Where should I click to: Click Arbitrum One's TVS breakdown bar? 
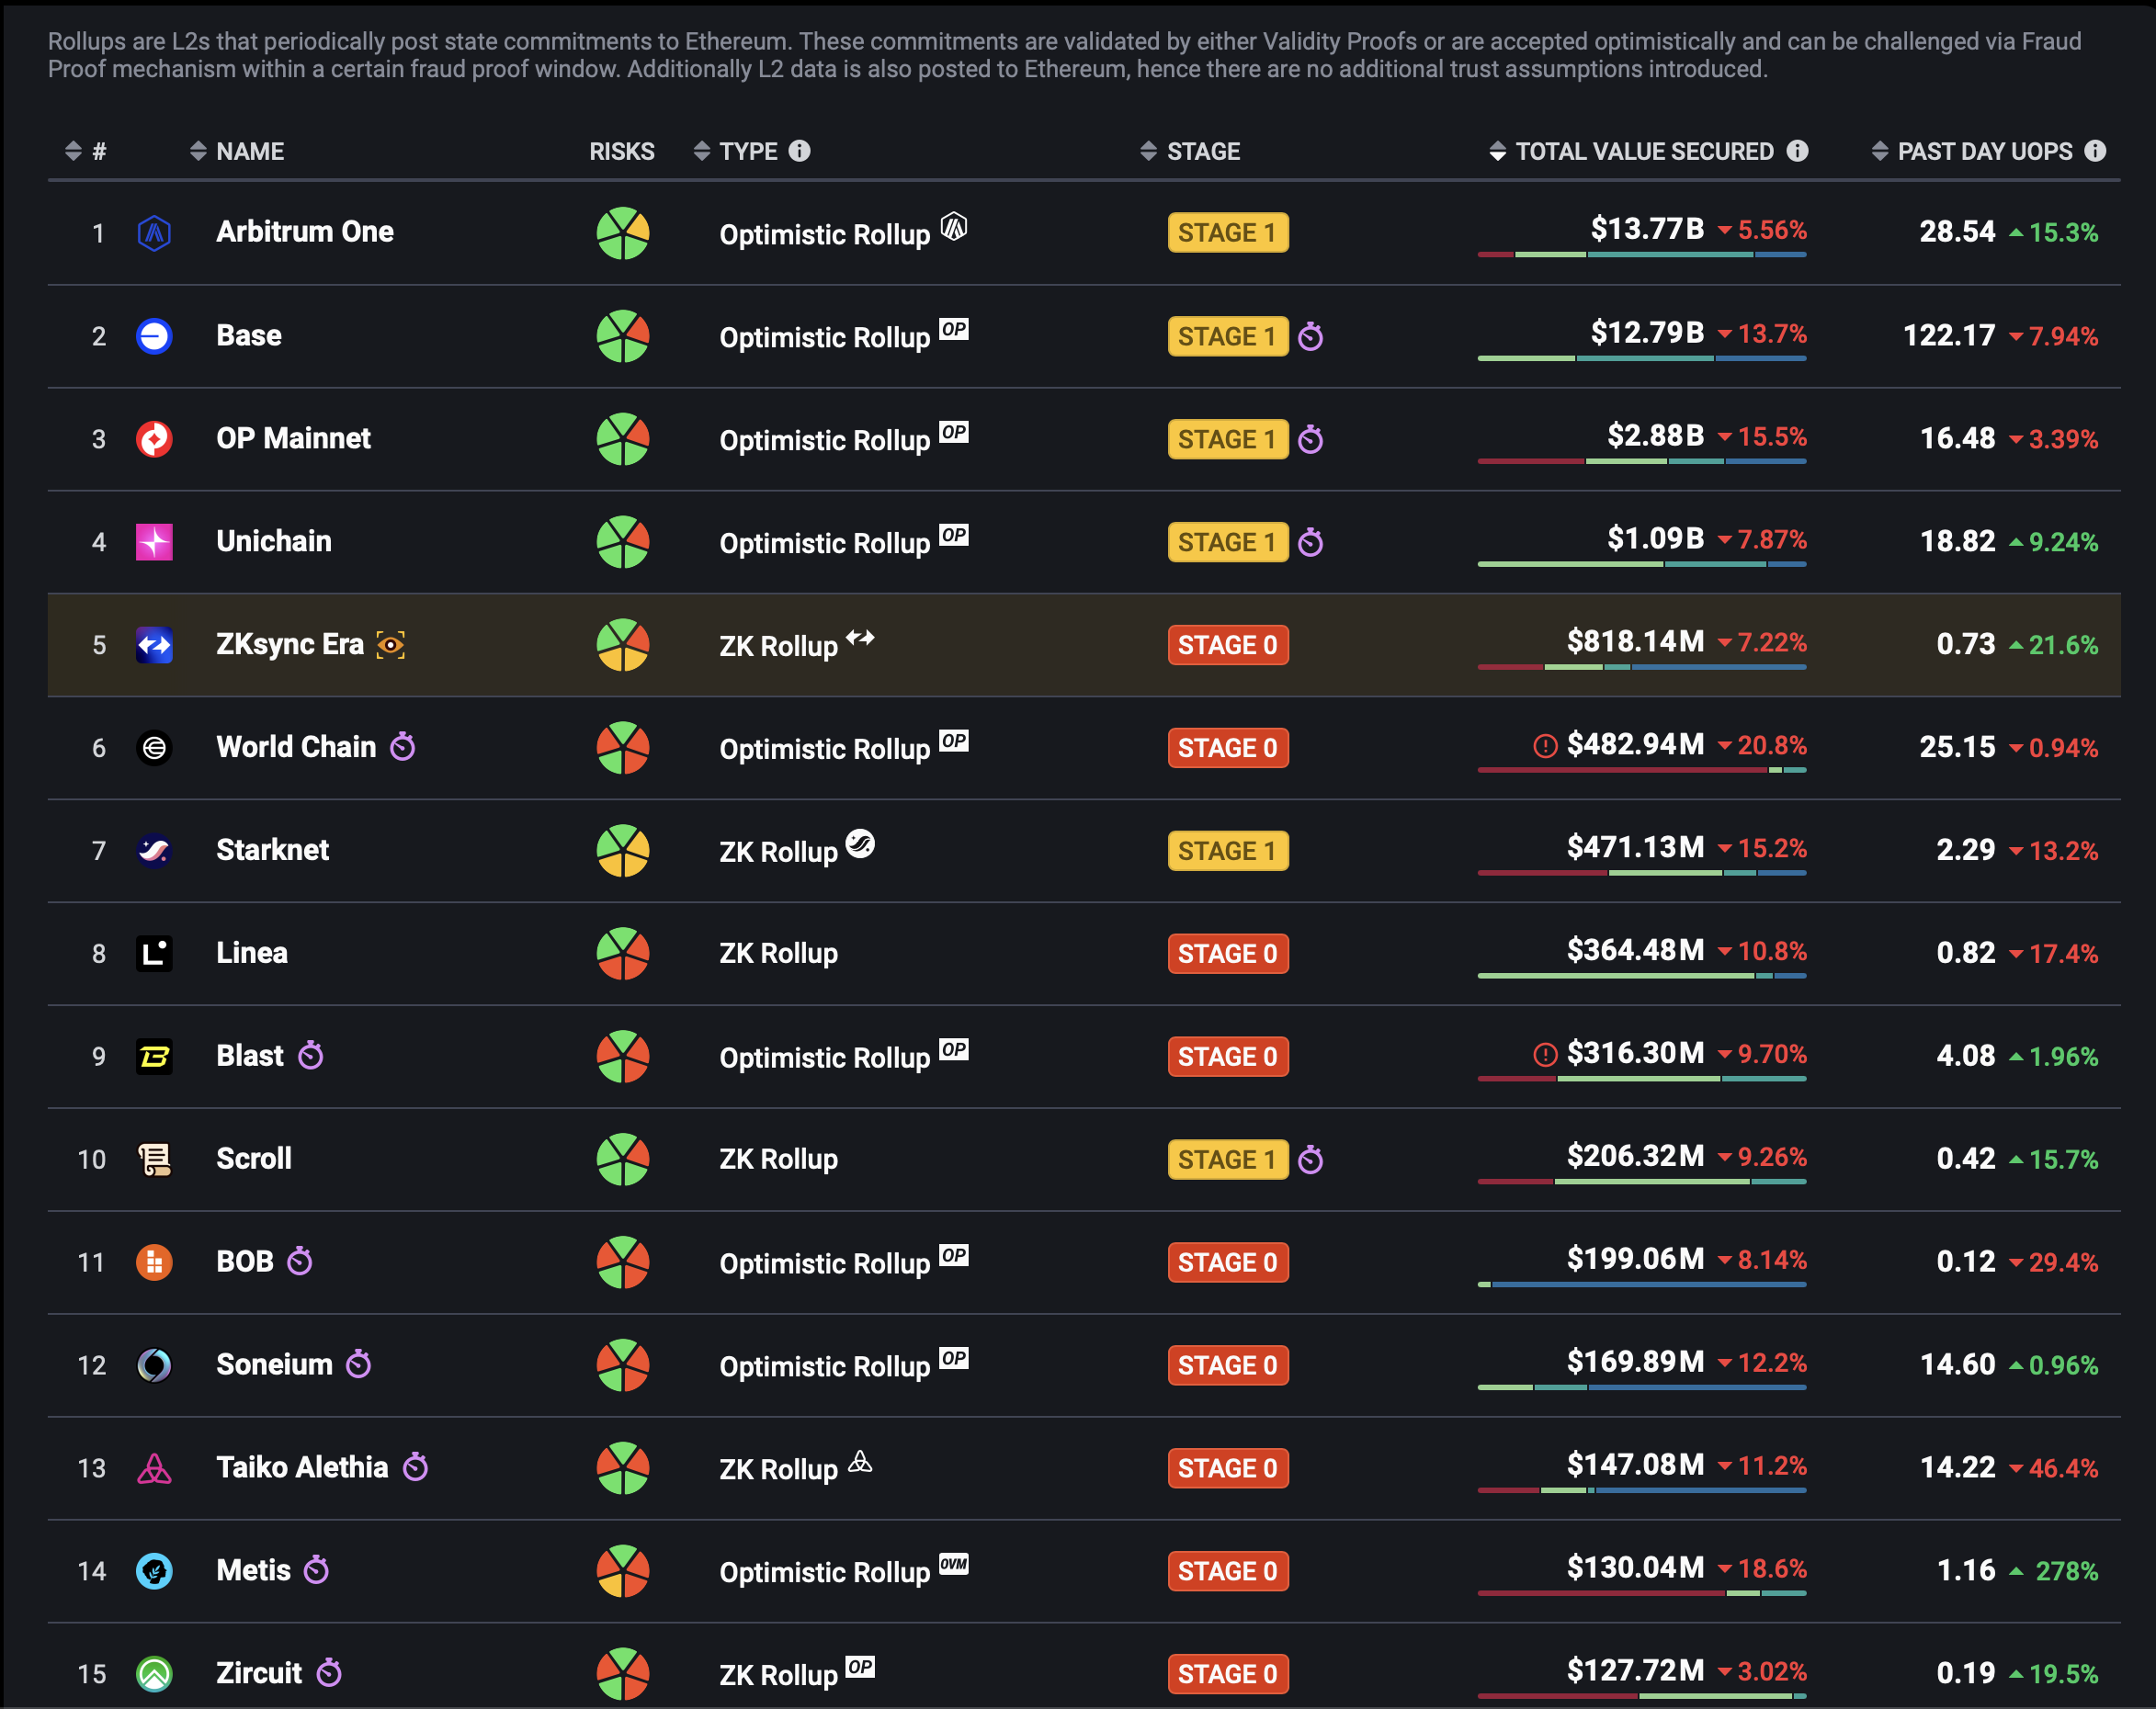coord(1642,255)
